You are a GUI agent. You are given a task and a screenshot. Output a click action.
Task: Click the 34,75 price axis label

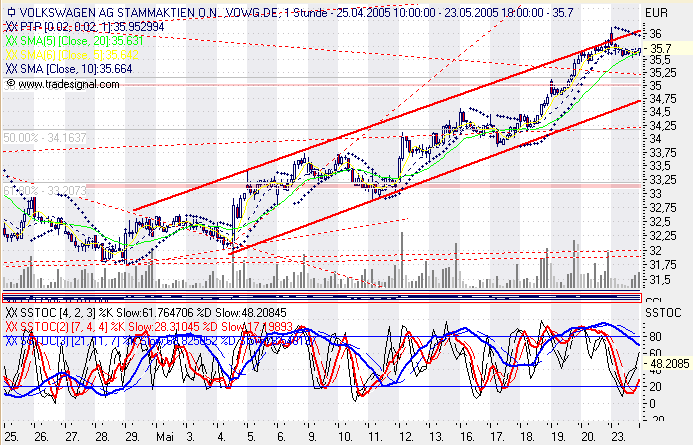(x=663, y=99)
